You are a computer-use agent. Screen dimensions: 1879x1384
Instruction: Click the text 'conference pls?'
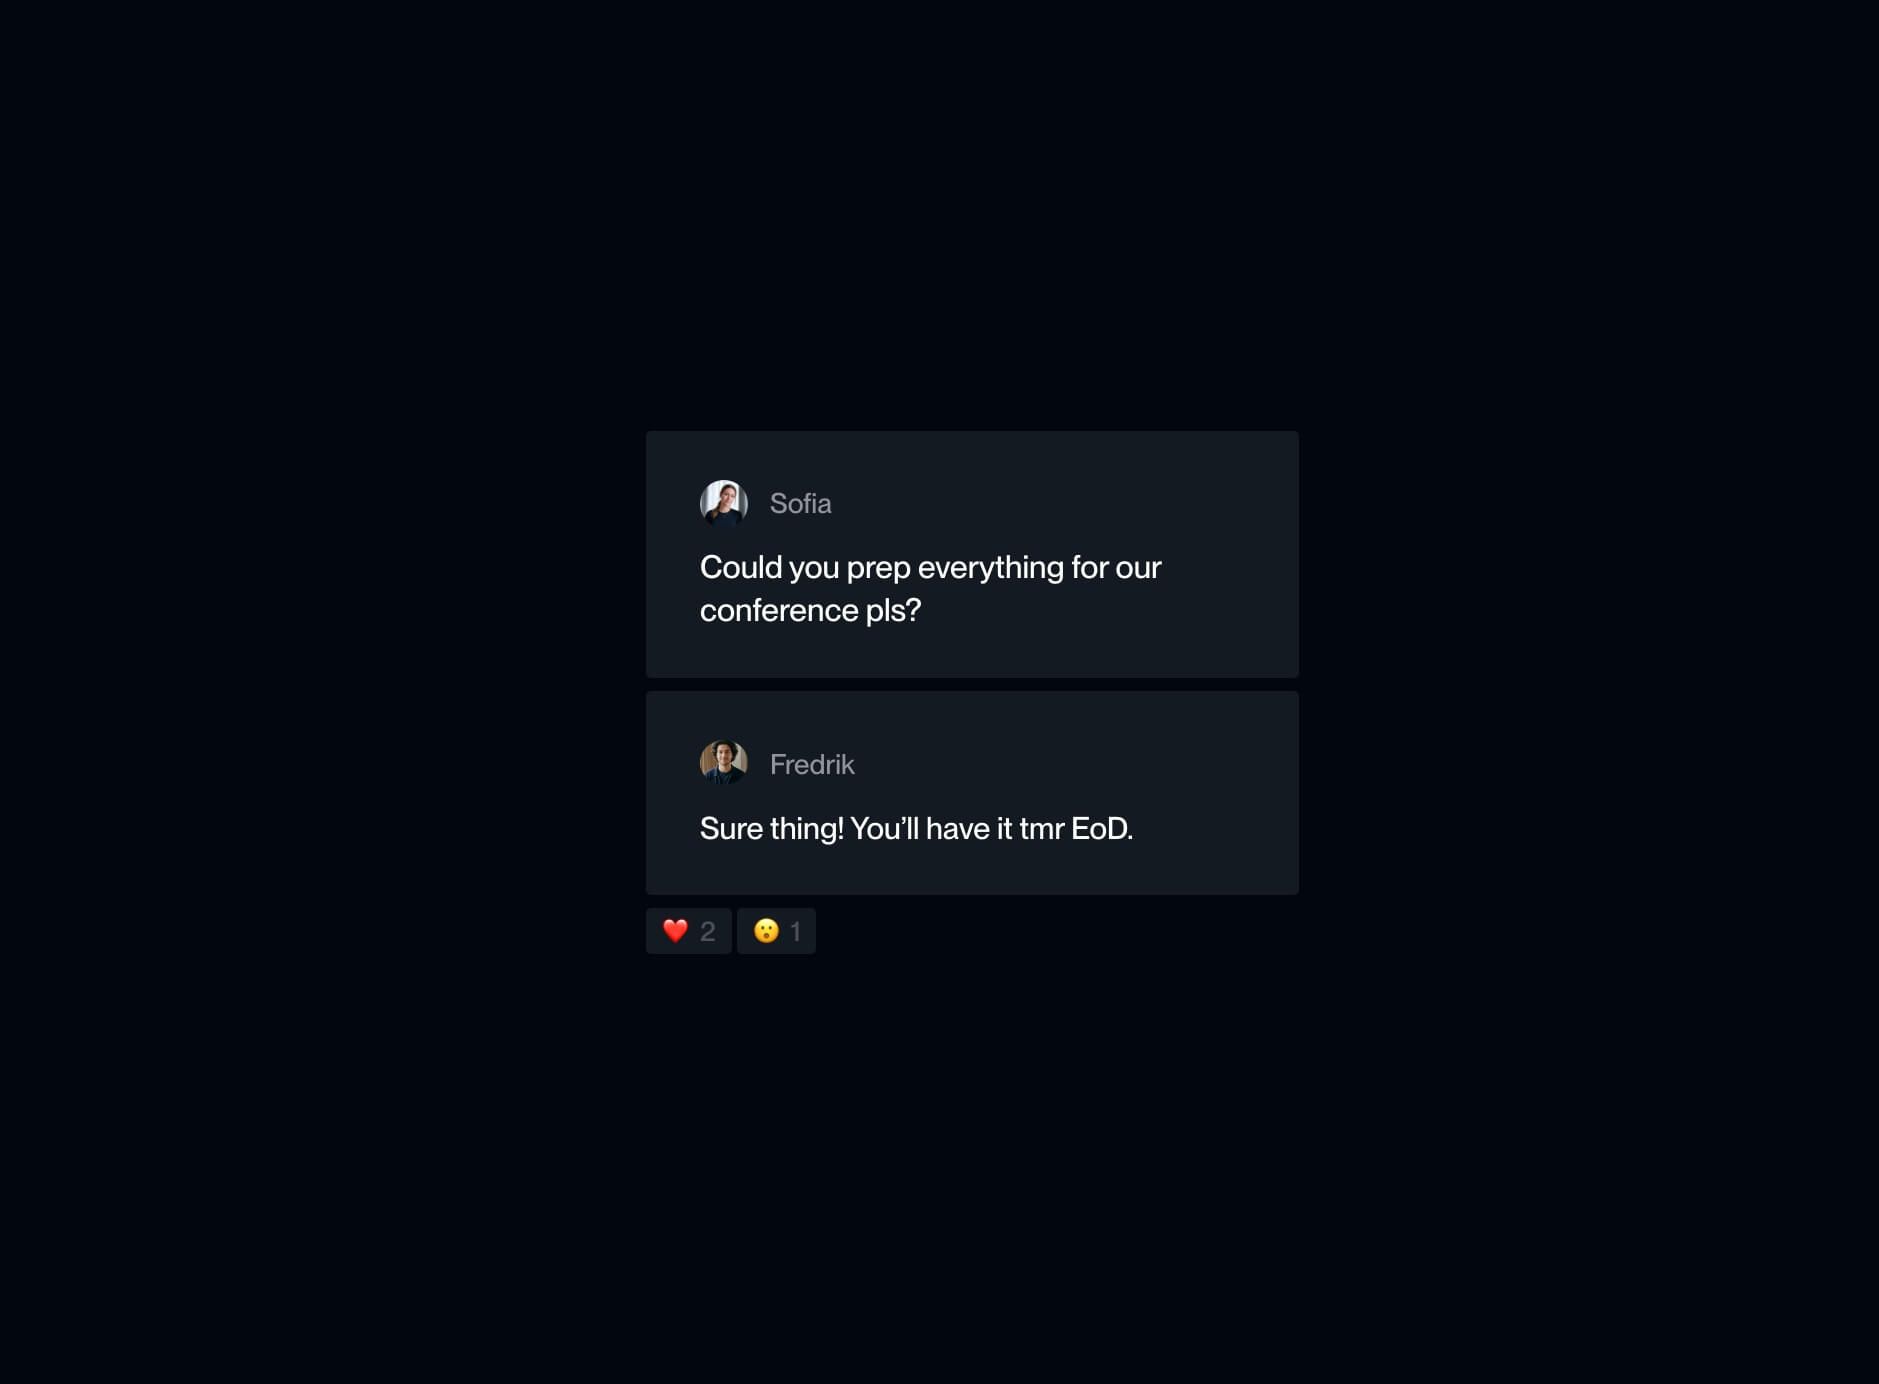point(810,610)
